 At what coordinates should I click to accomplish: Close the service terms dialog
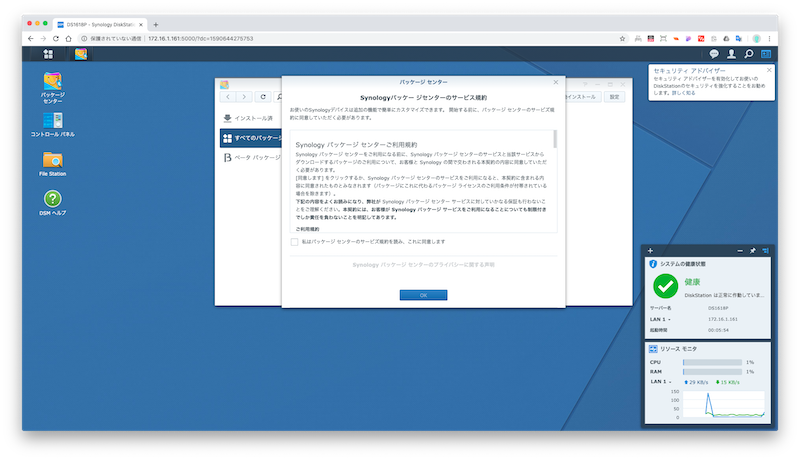point(556,82)
